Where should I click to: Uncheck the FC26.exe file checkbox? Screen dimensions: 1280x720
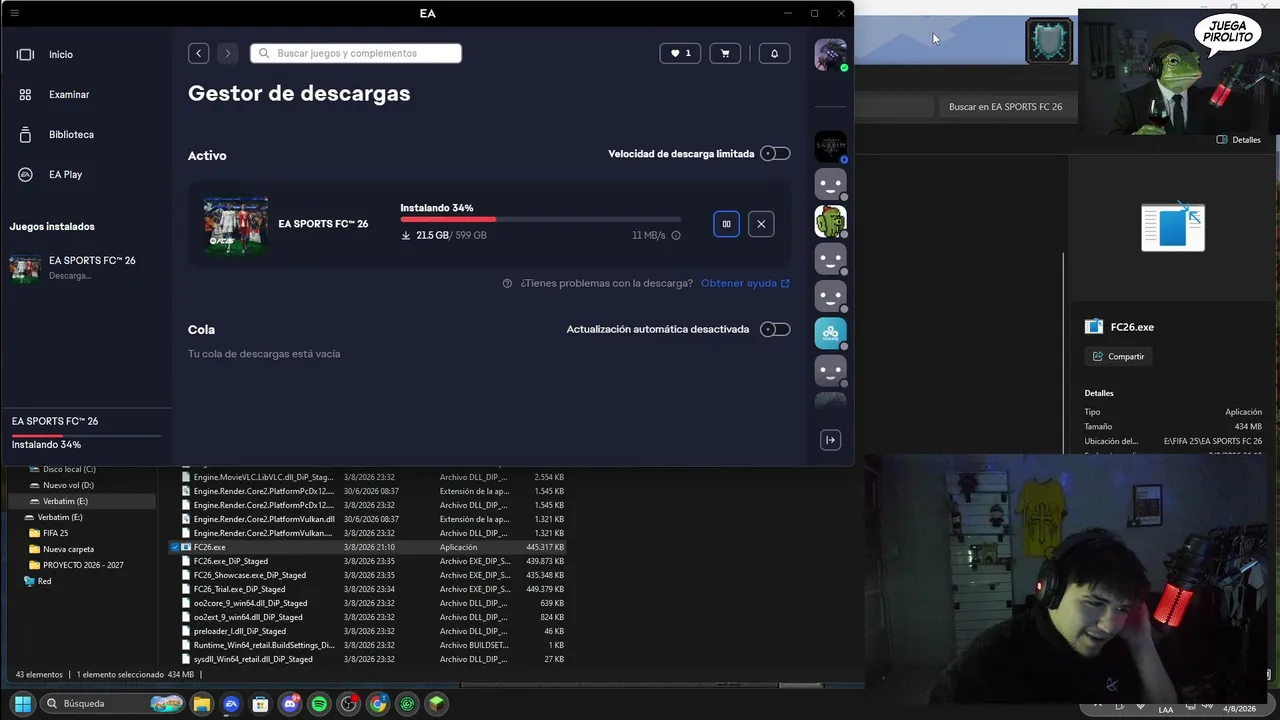[x=175, y=548]
